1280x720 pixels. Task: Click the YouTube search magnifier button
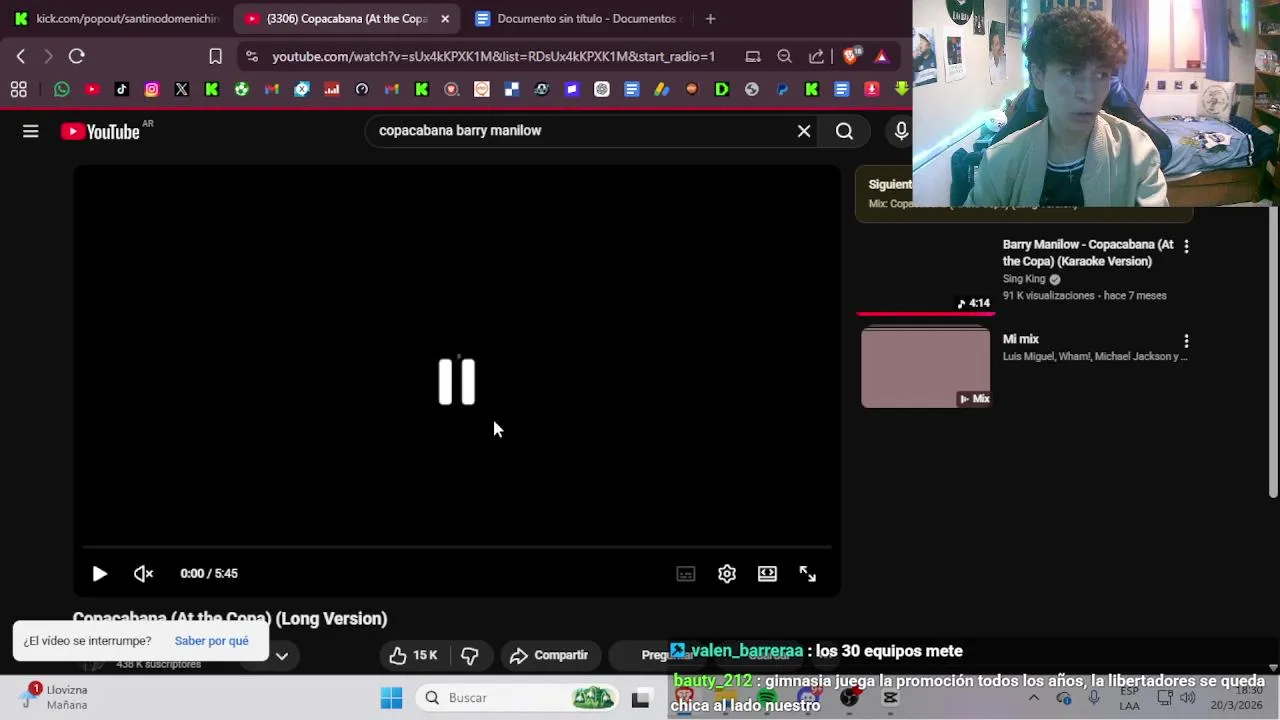pyautogui.click(x=844, y=131)
